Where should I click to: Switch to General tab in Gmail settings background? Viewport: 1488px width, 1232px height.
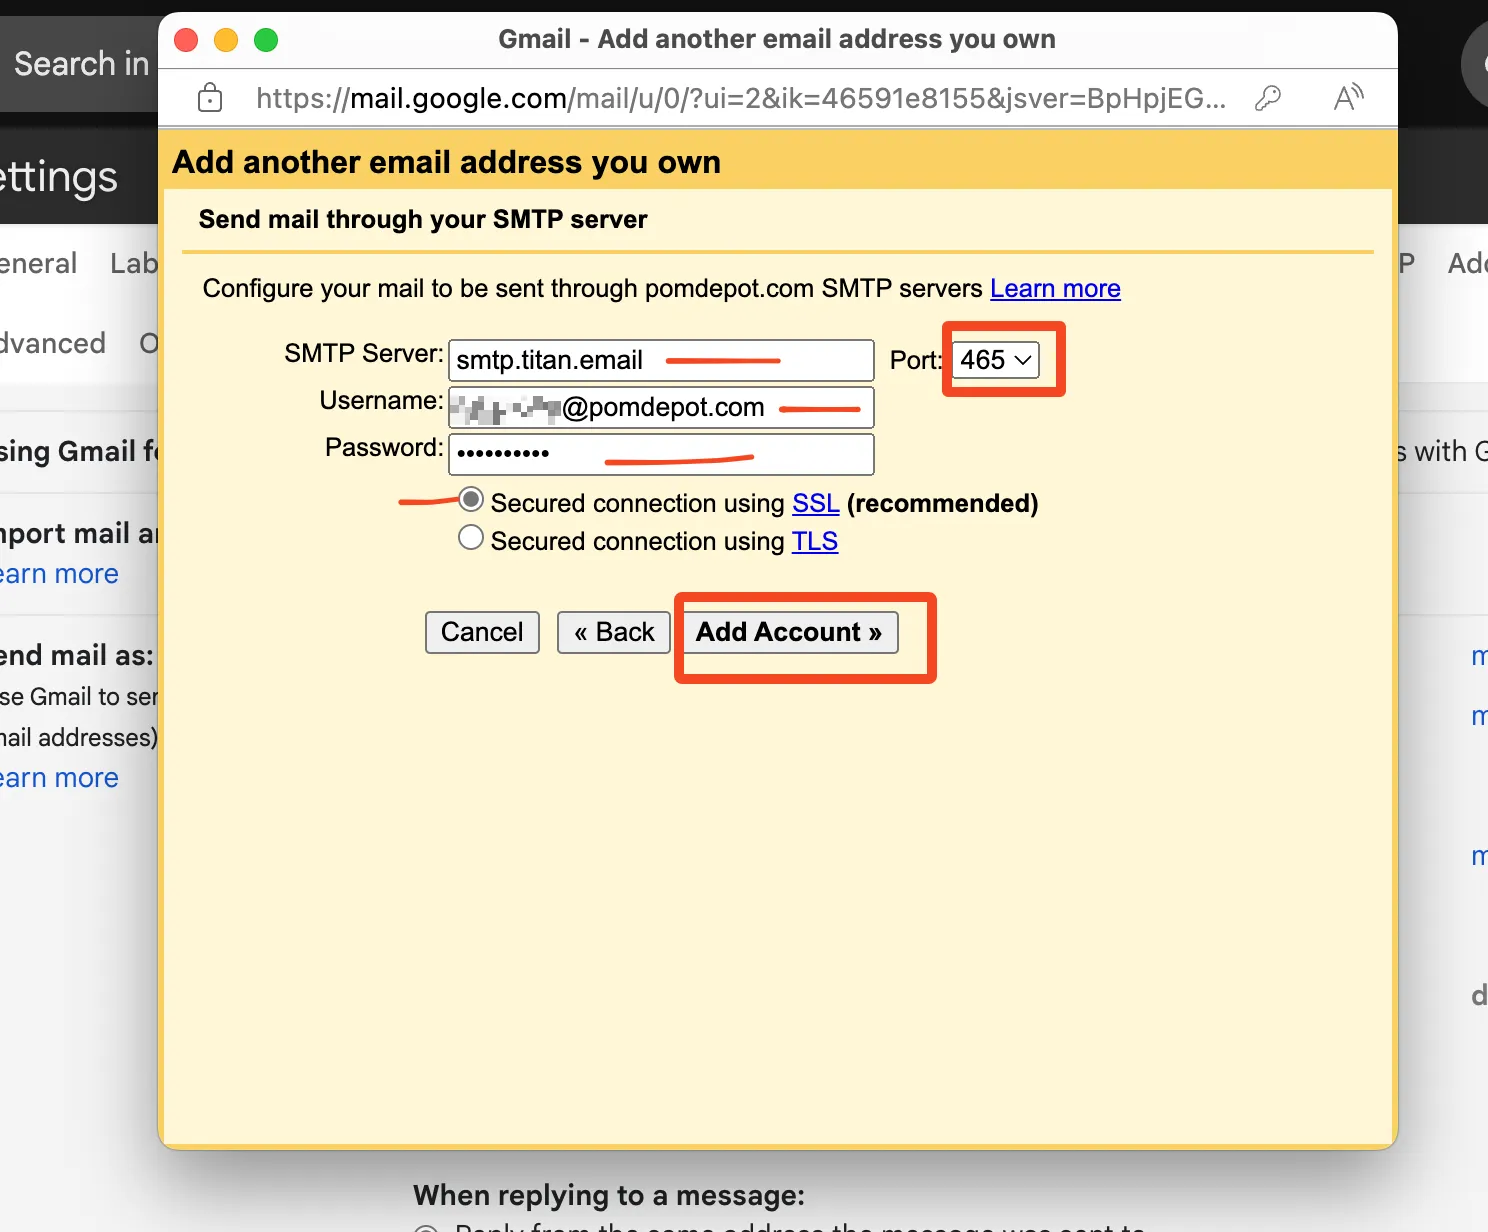[x=38, y=263]
